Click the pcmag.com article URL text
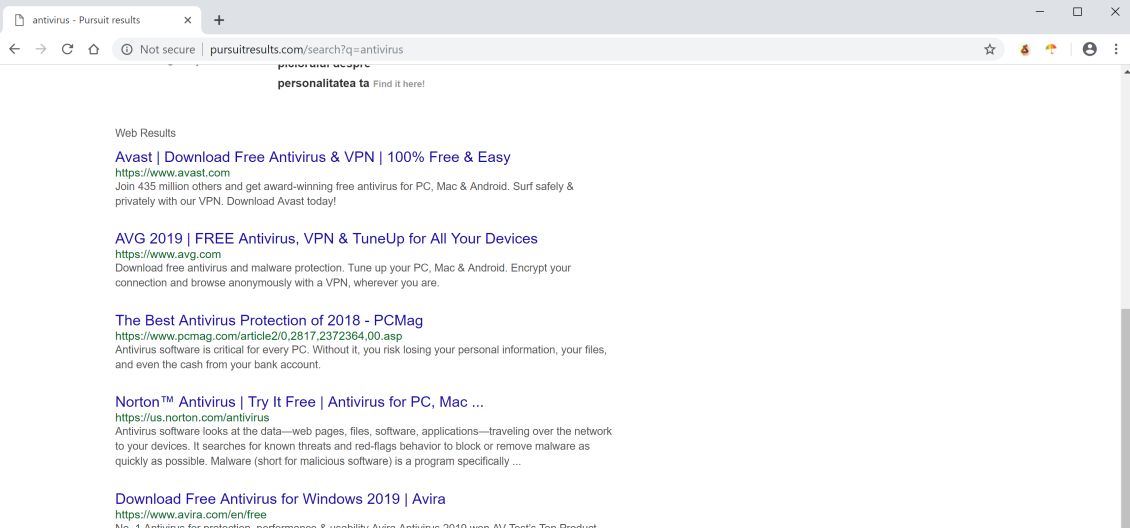This screenshot has width=1130, height=528. tap(259, 336)
